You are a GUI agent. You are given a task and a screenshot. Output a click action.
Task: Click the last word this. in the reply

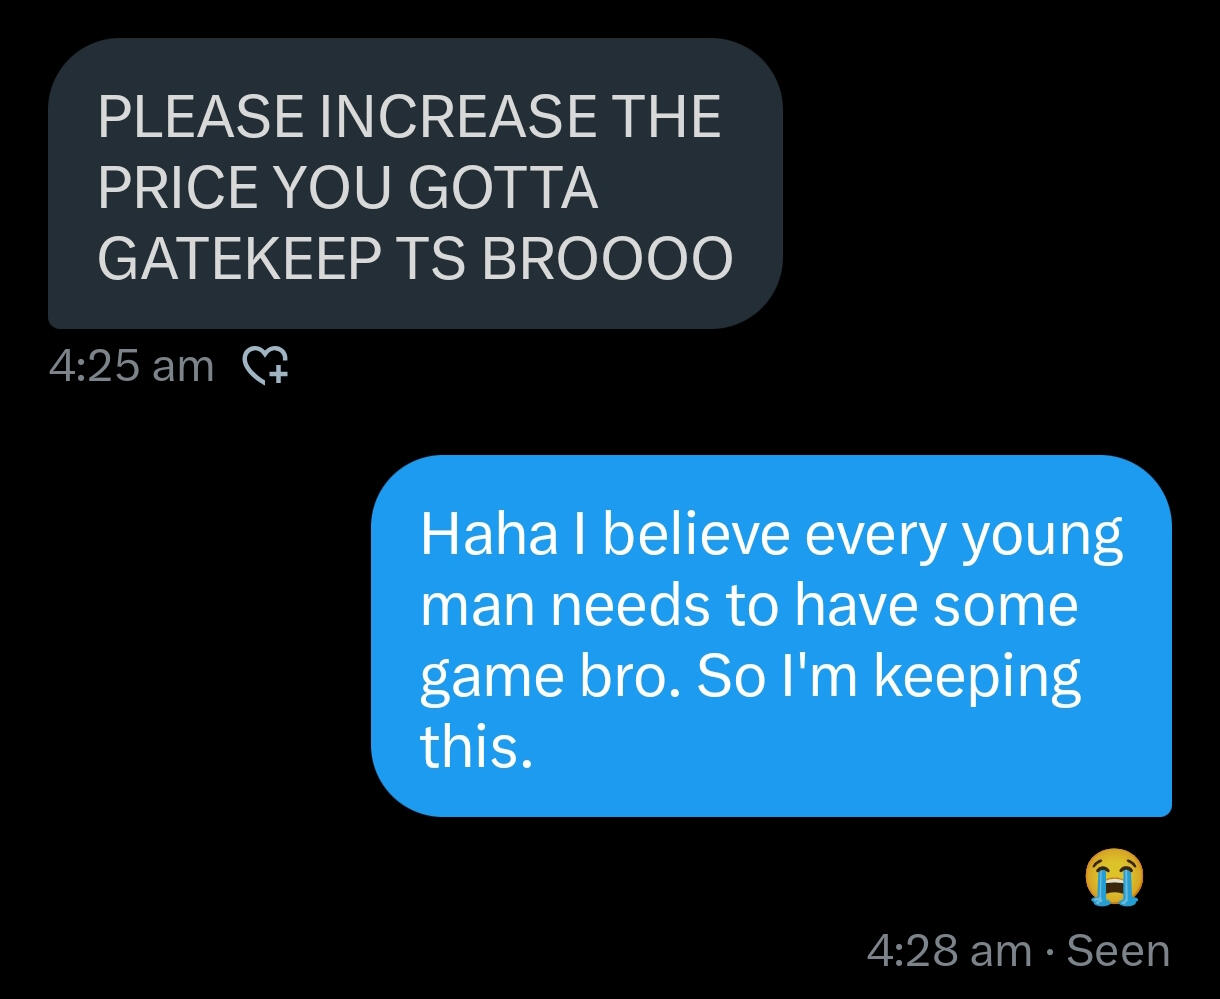[x=476, y=747]
